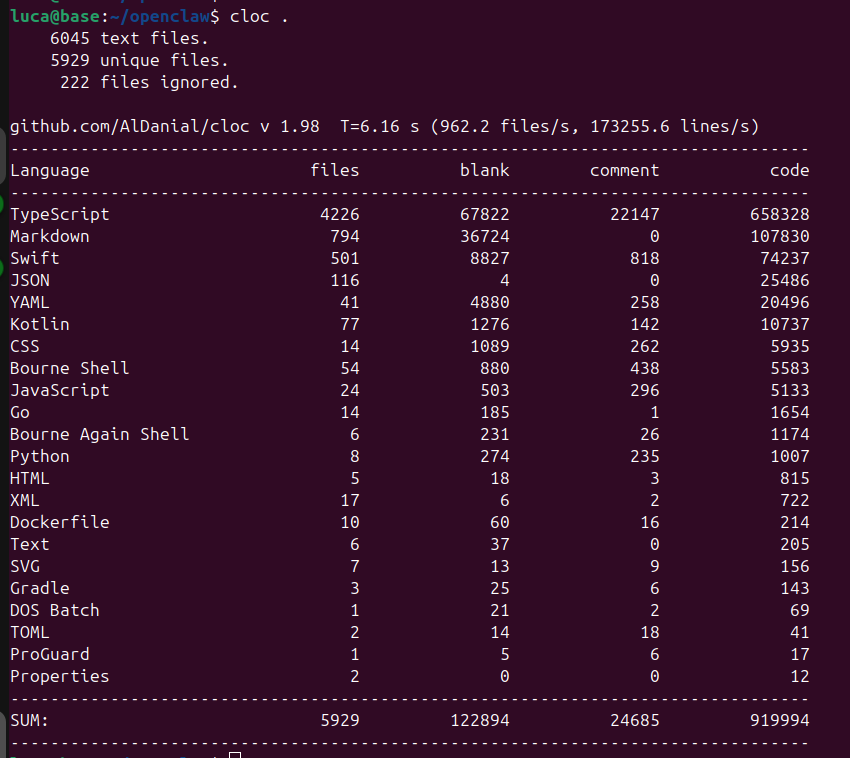Click Dockerfile code count 214

tap(795, 522)
